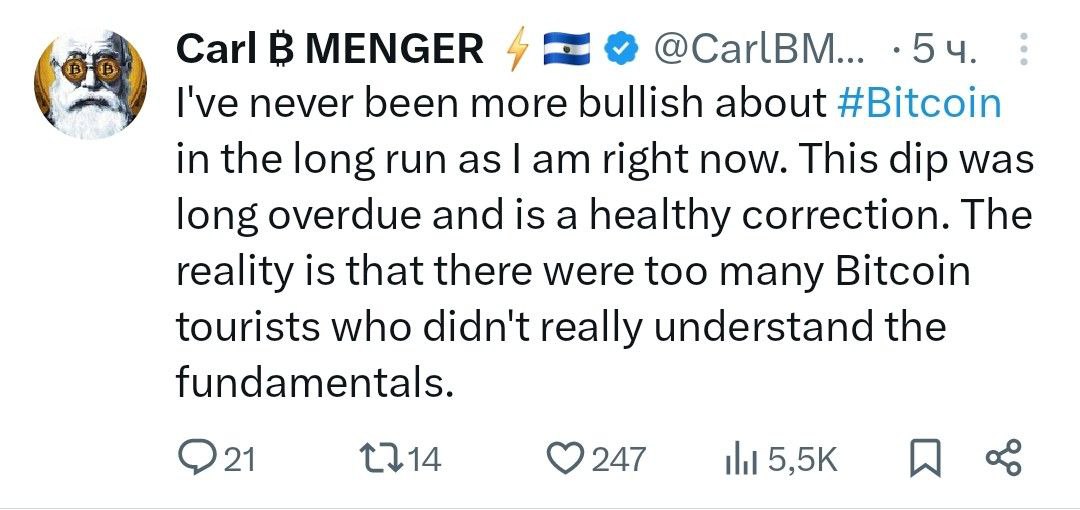The image size is (1080, 510).
Task: Click the Carl ₿ MENGER display name
Action: [x=330, y=49]
